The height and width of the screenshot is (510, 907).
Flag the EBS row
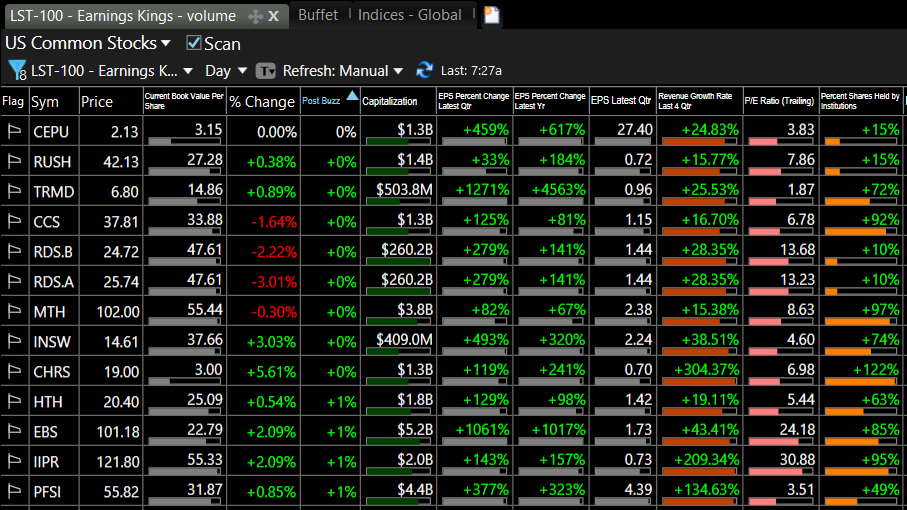14,432
